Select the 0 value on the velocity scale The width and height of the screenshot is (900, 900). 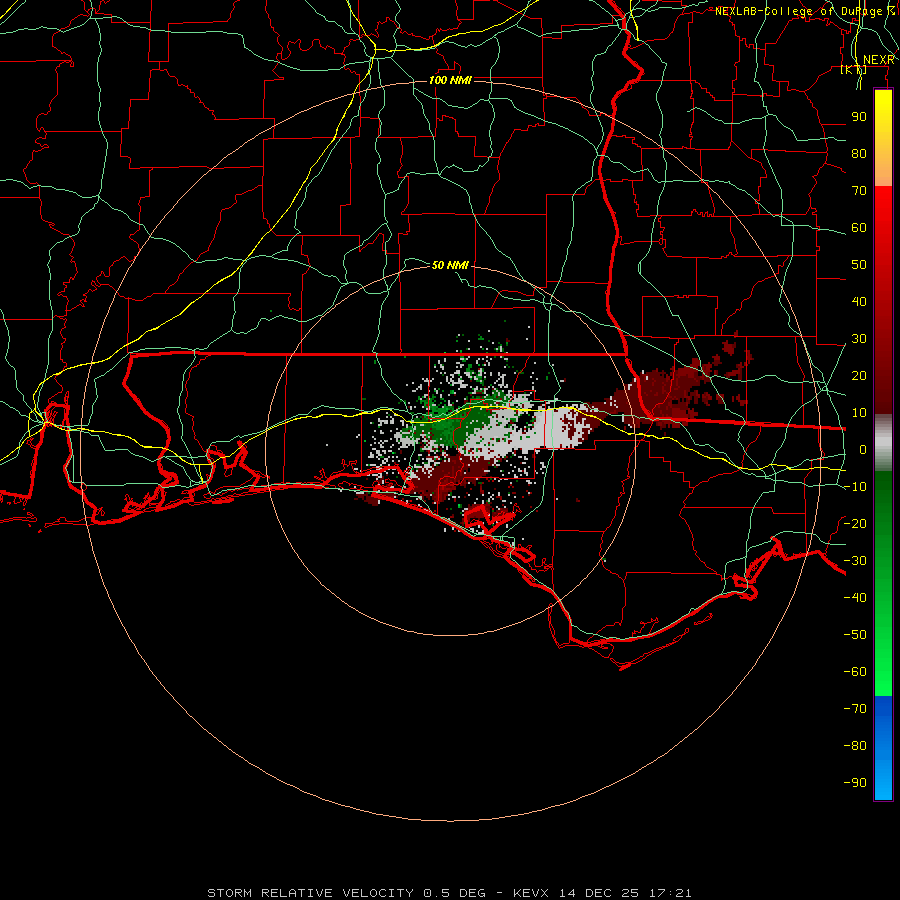click(x=863, y=450)
